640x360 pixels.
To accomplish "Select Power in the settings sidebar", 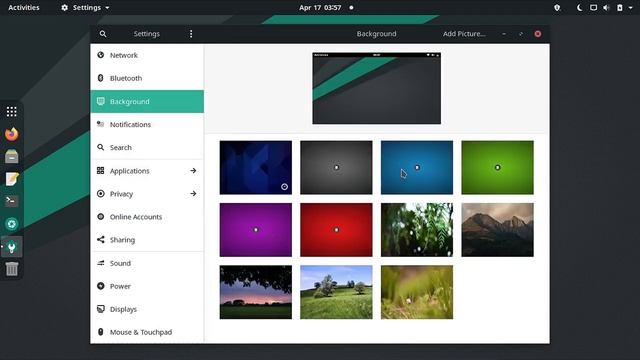I will (147, 286).
